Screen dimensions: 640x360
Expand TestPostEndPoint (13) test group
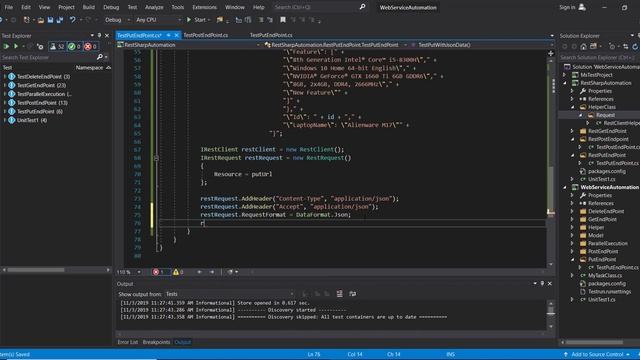point(5,102)
